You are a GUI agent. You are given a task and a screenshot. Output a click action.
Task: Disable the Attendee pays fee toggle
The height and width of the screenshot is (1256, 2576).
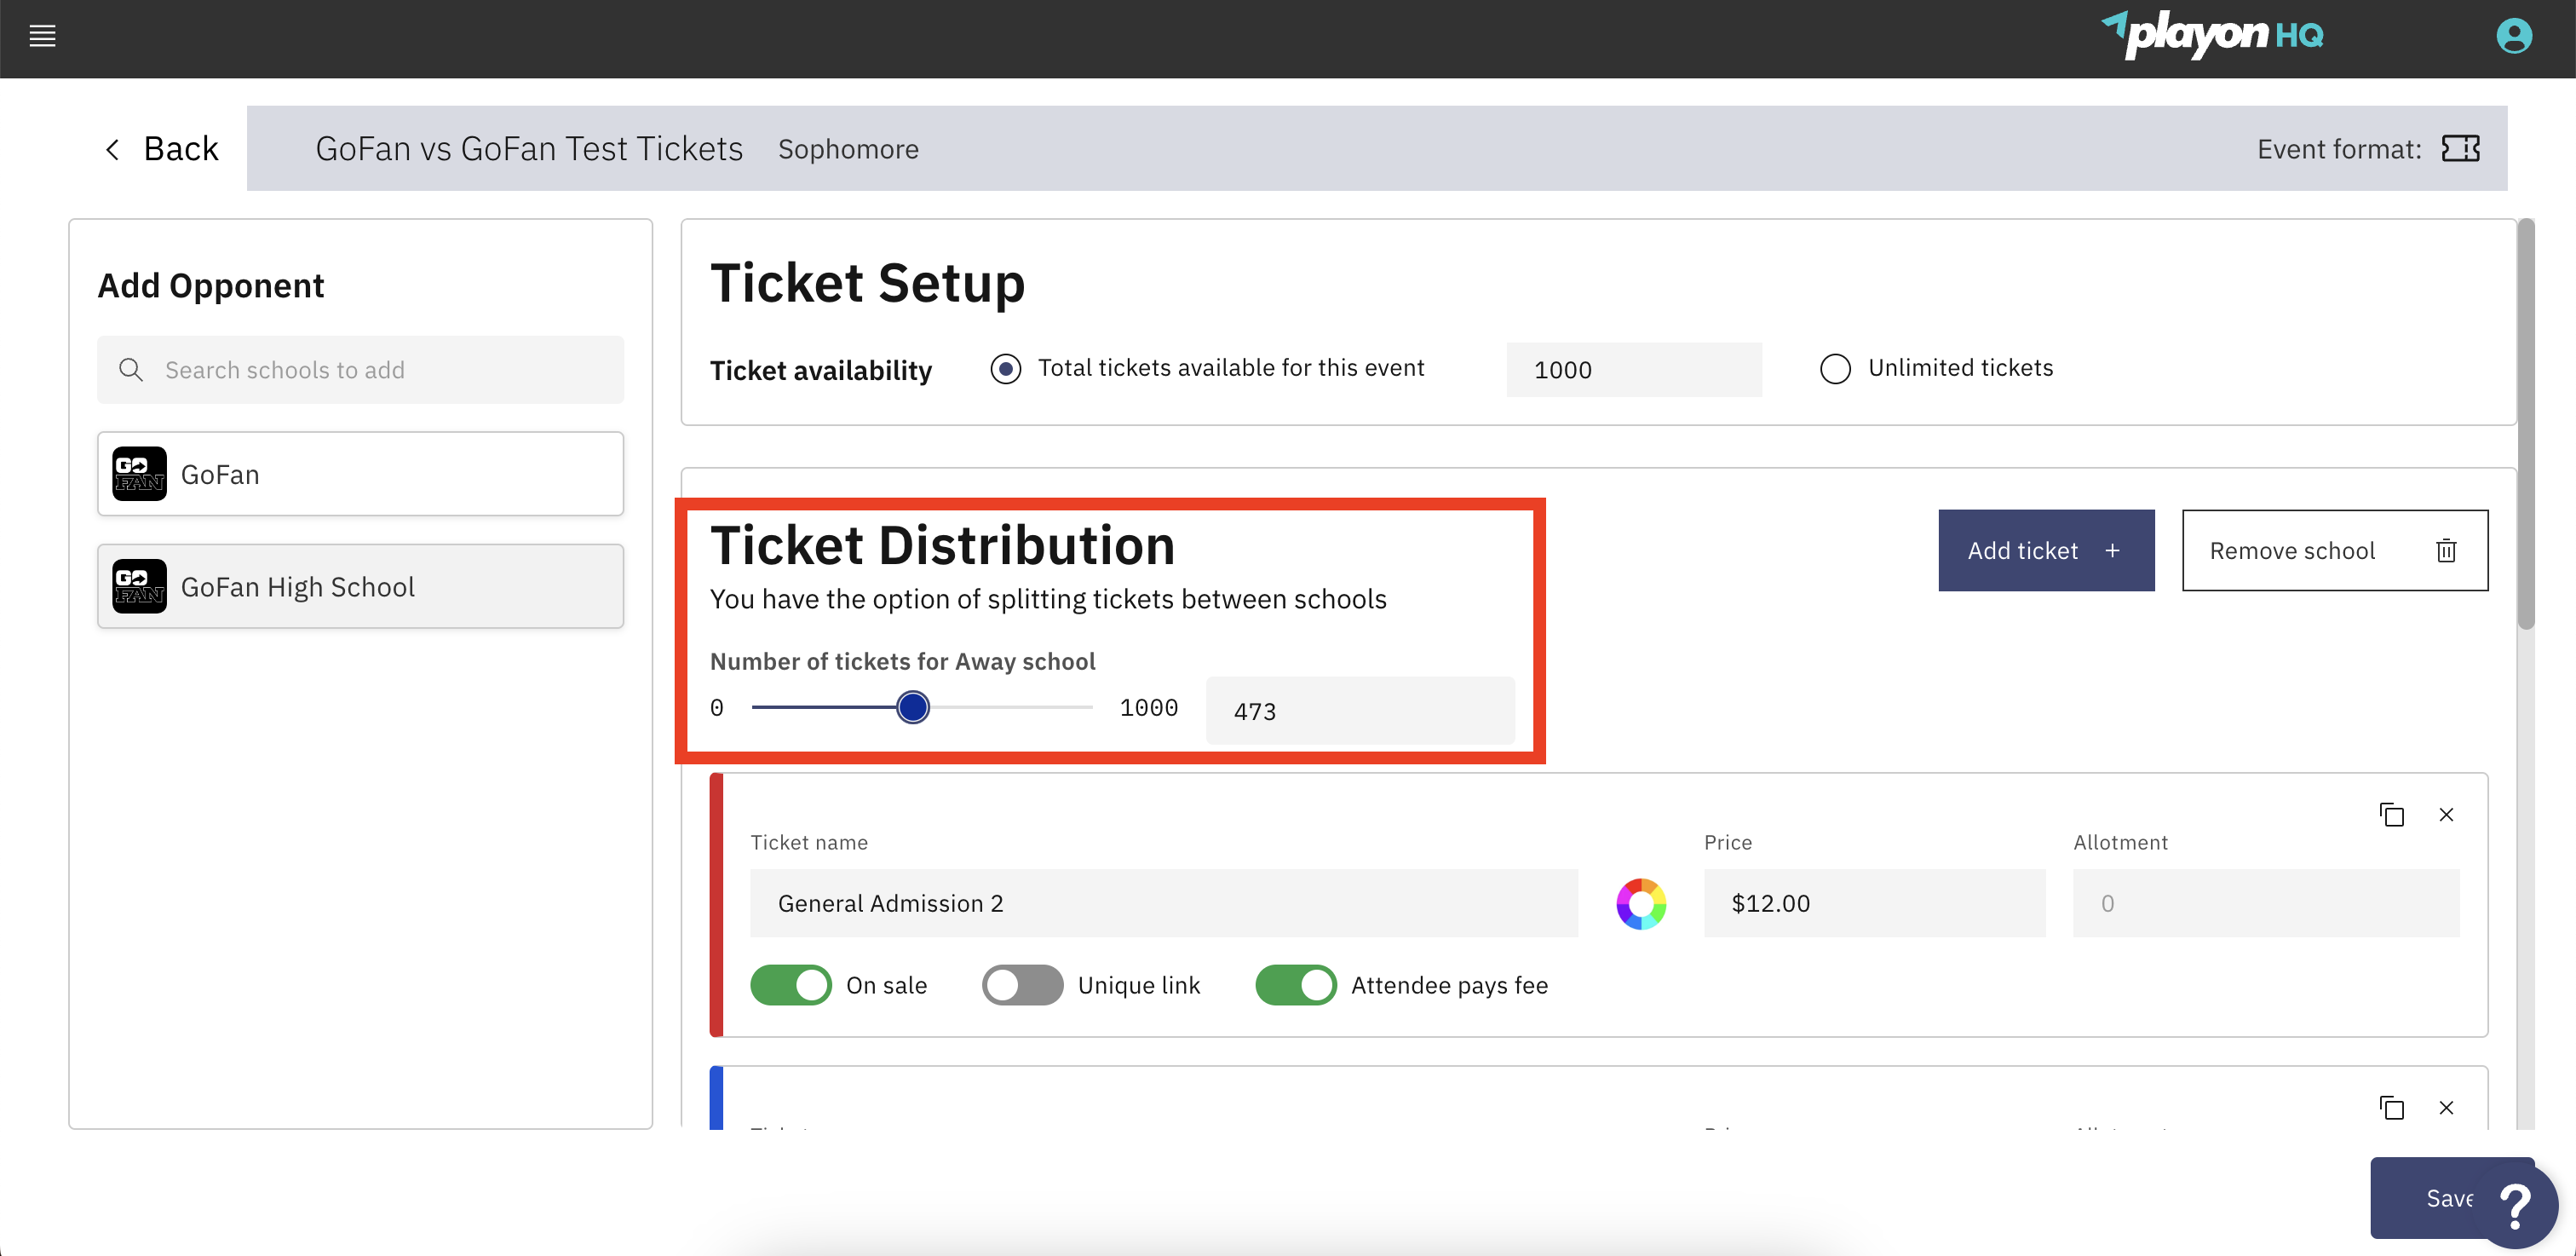(1296, 984)
